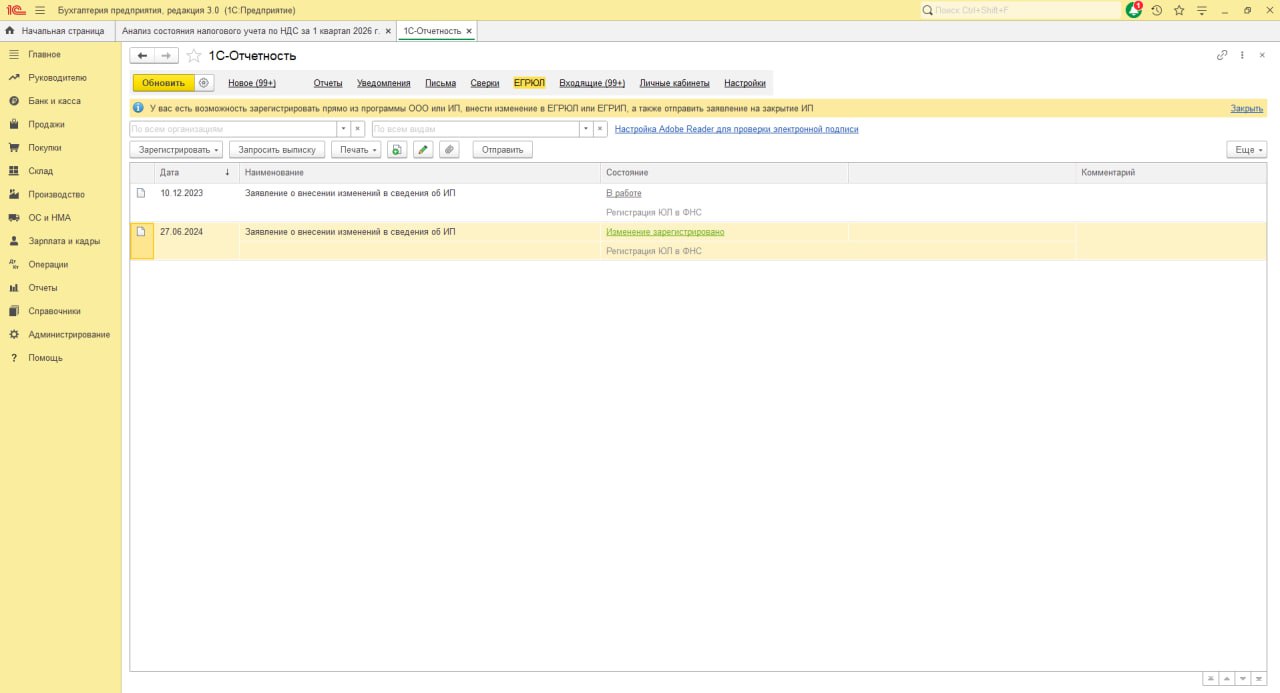1280x693 pixels.
Task: Switch to the Начальная страница tab
Action: click(60, 31)
